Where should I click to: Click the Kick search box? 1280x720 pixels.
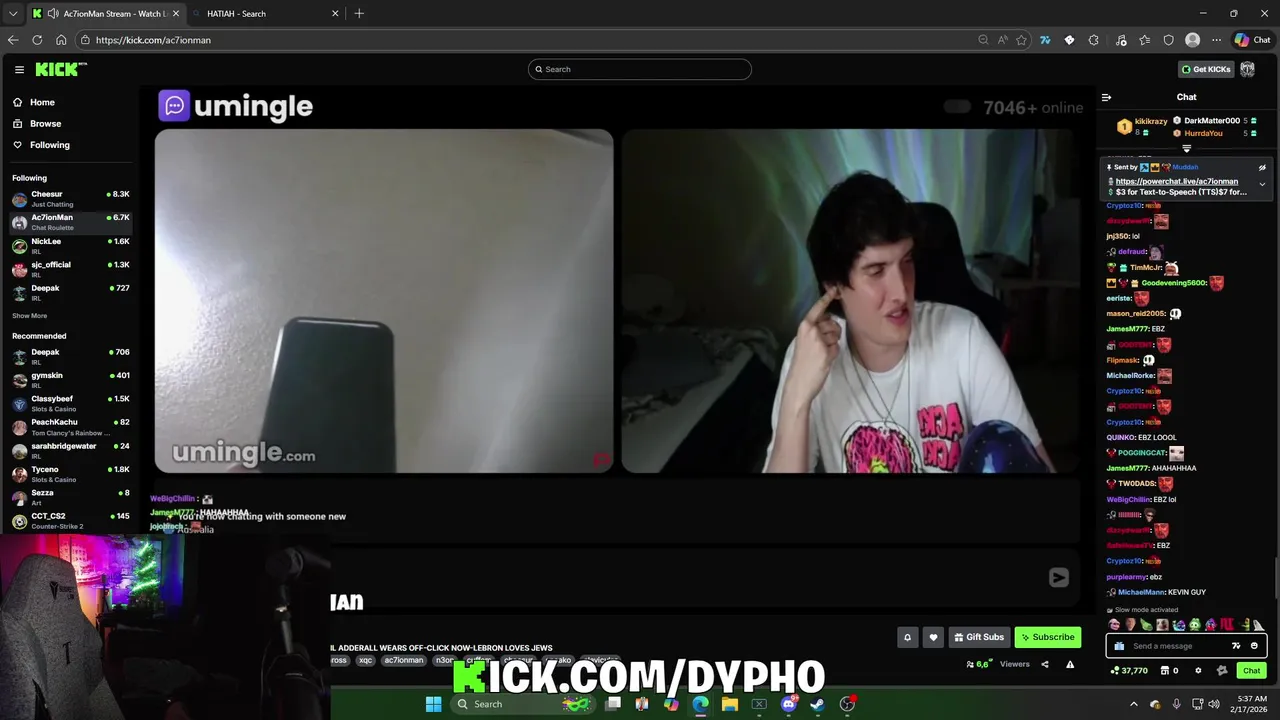(640, 69)
